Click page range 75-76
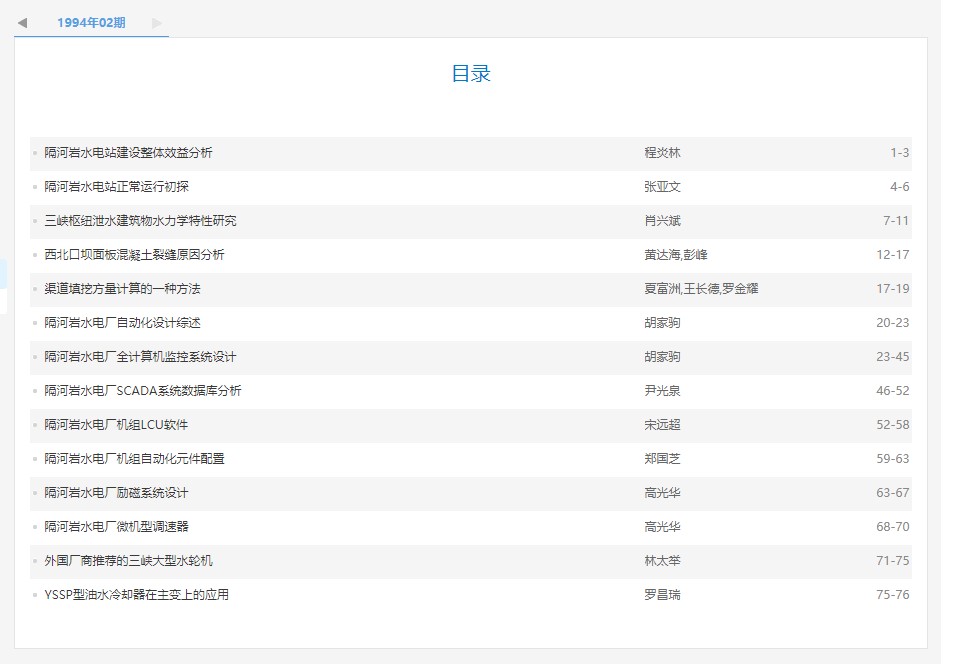This screenshot has width=953, height=669. pos(893,595)
